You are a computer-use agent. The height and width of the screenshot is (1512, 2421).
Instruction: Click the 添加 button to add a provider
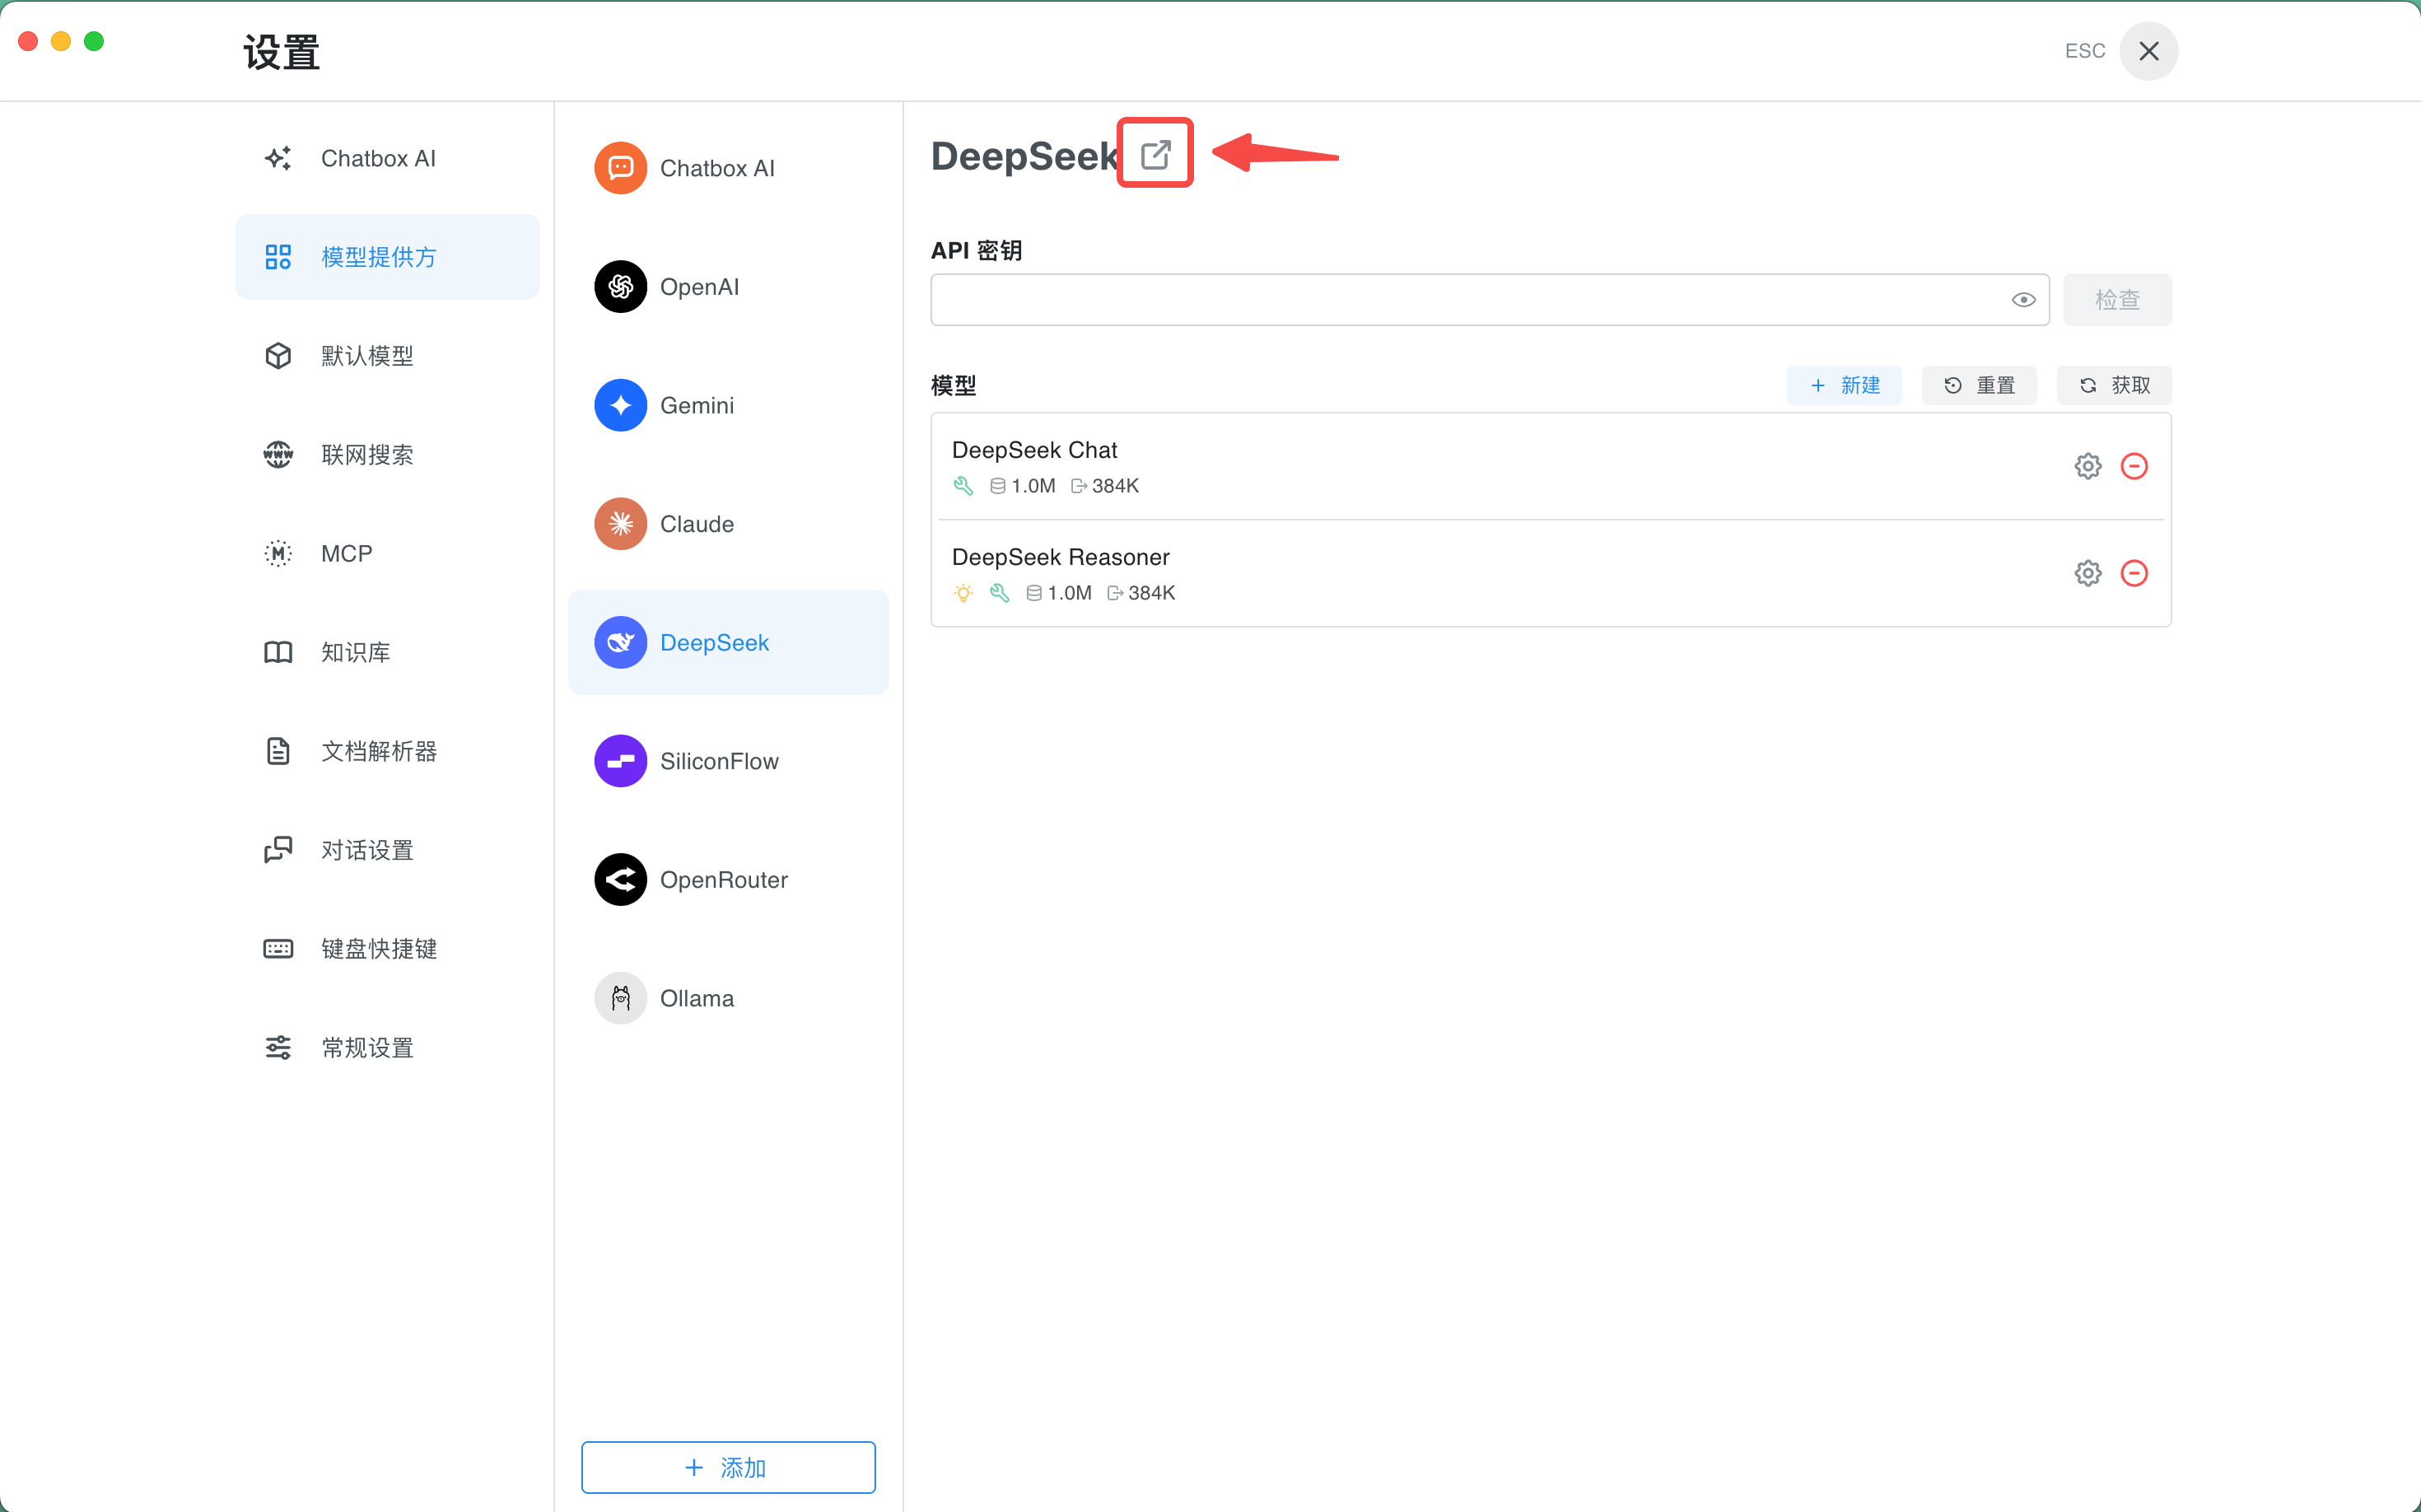pyautogui.click(x=728, y=1467)
